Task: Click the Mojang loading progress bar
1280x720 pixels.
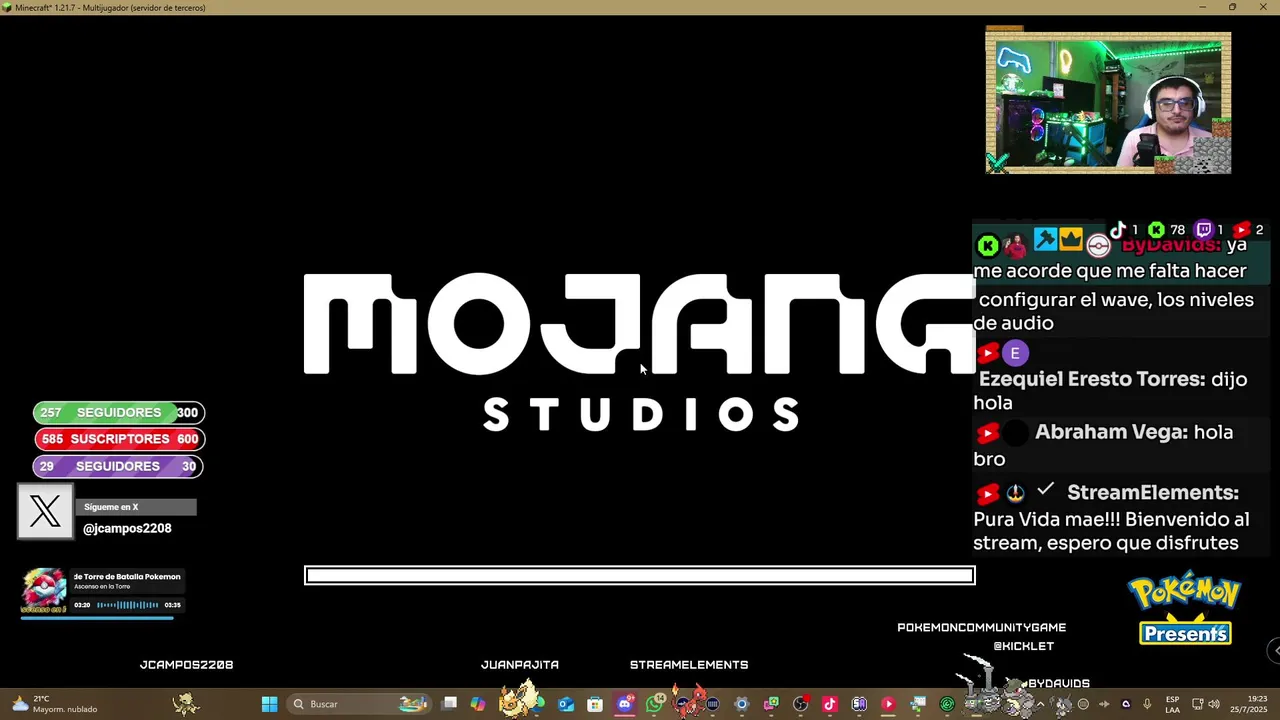Action: tap(640, 575)
